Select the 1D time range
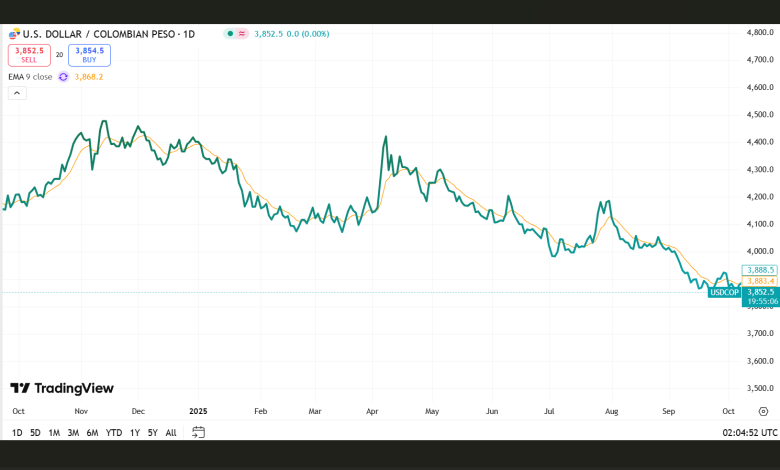The width and height of the screenshot is (780, 470). point(17,432)
